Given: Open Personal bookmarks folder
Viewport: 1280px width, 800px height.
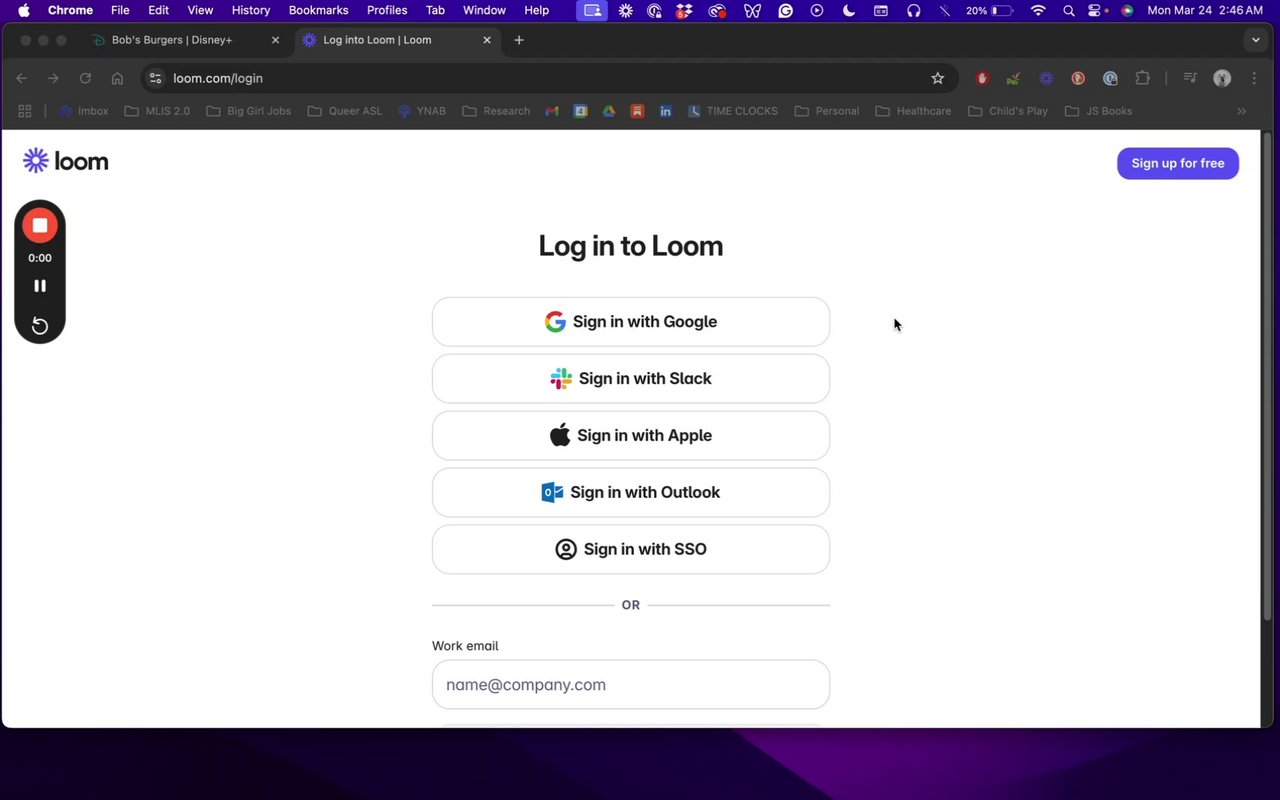Looking at the screenshot, I should pyautogui.click(x=827, y=111).
